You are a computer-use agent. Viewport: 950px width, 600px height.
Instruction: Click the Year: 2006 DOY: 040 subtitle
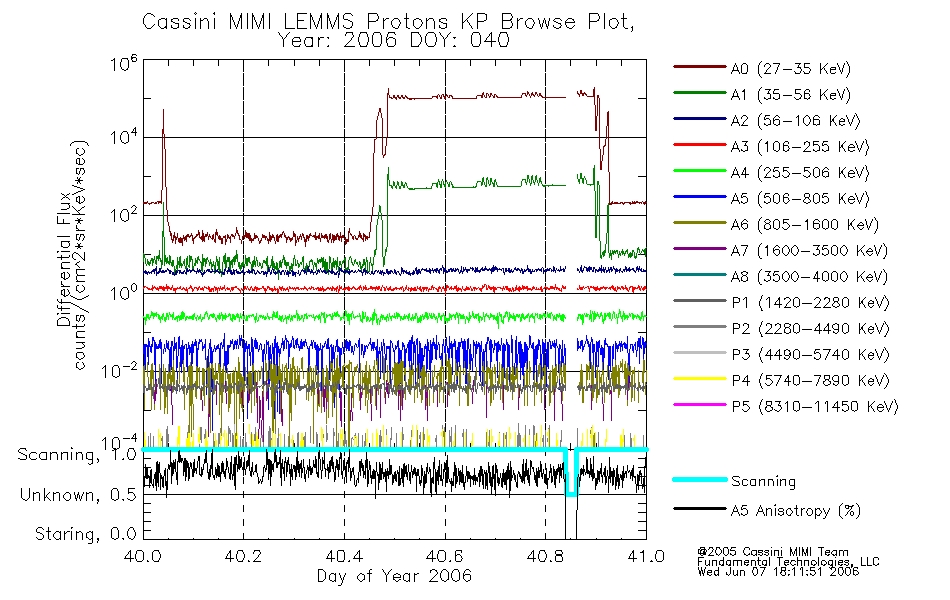coord(394,41)
